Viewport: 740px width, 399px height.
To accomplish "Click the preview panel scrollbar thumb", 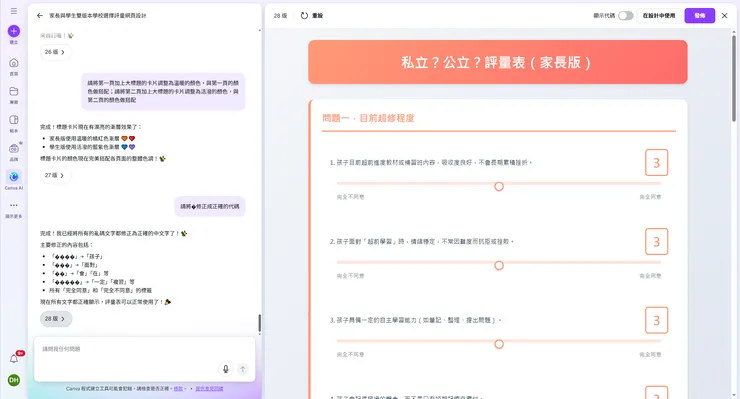I will 733,78.
